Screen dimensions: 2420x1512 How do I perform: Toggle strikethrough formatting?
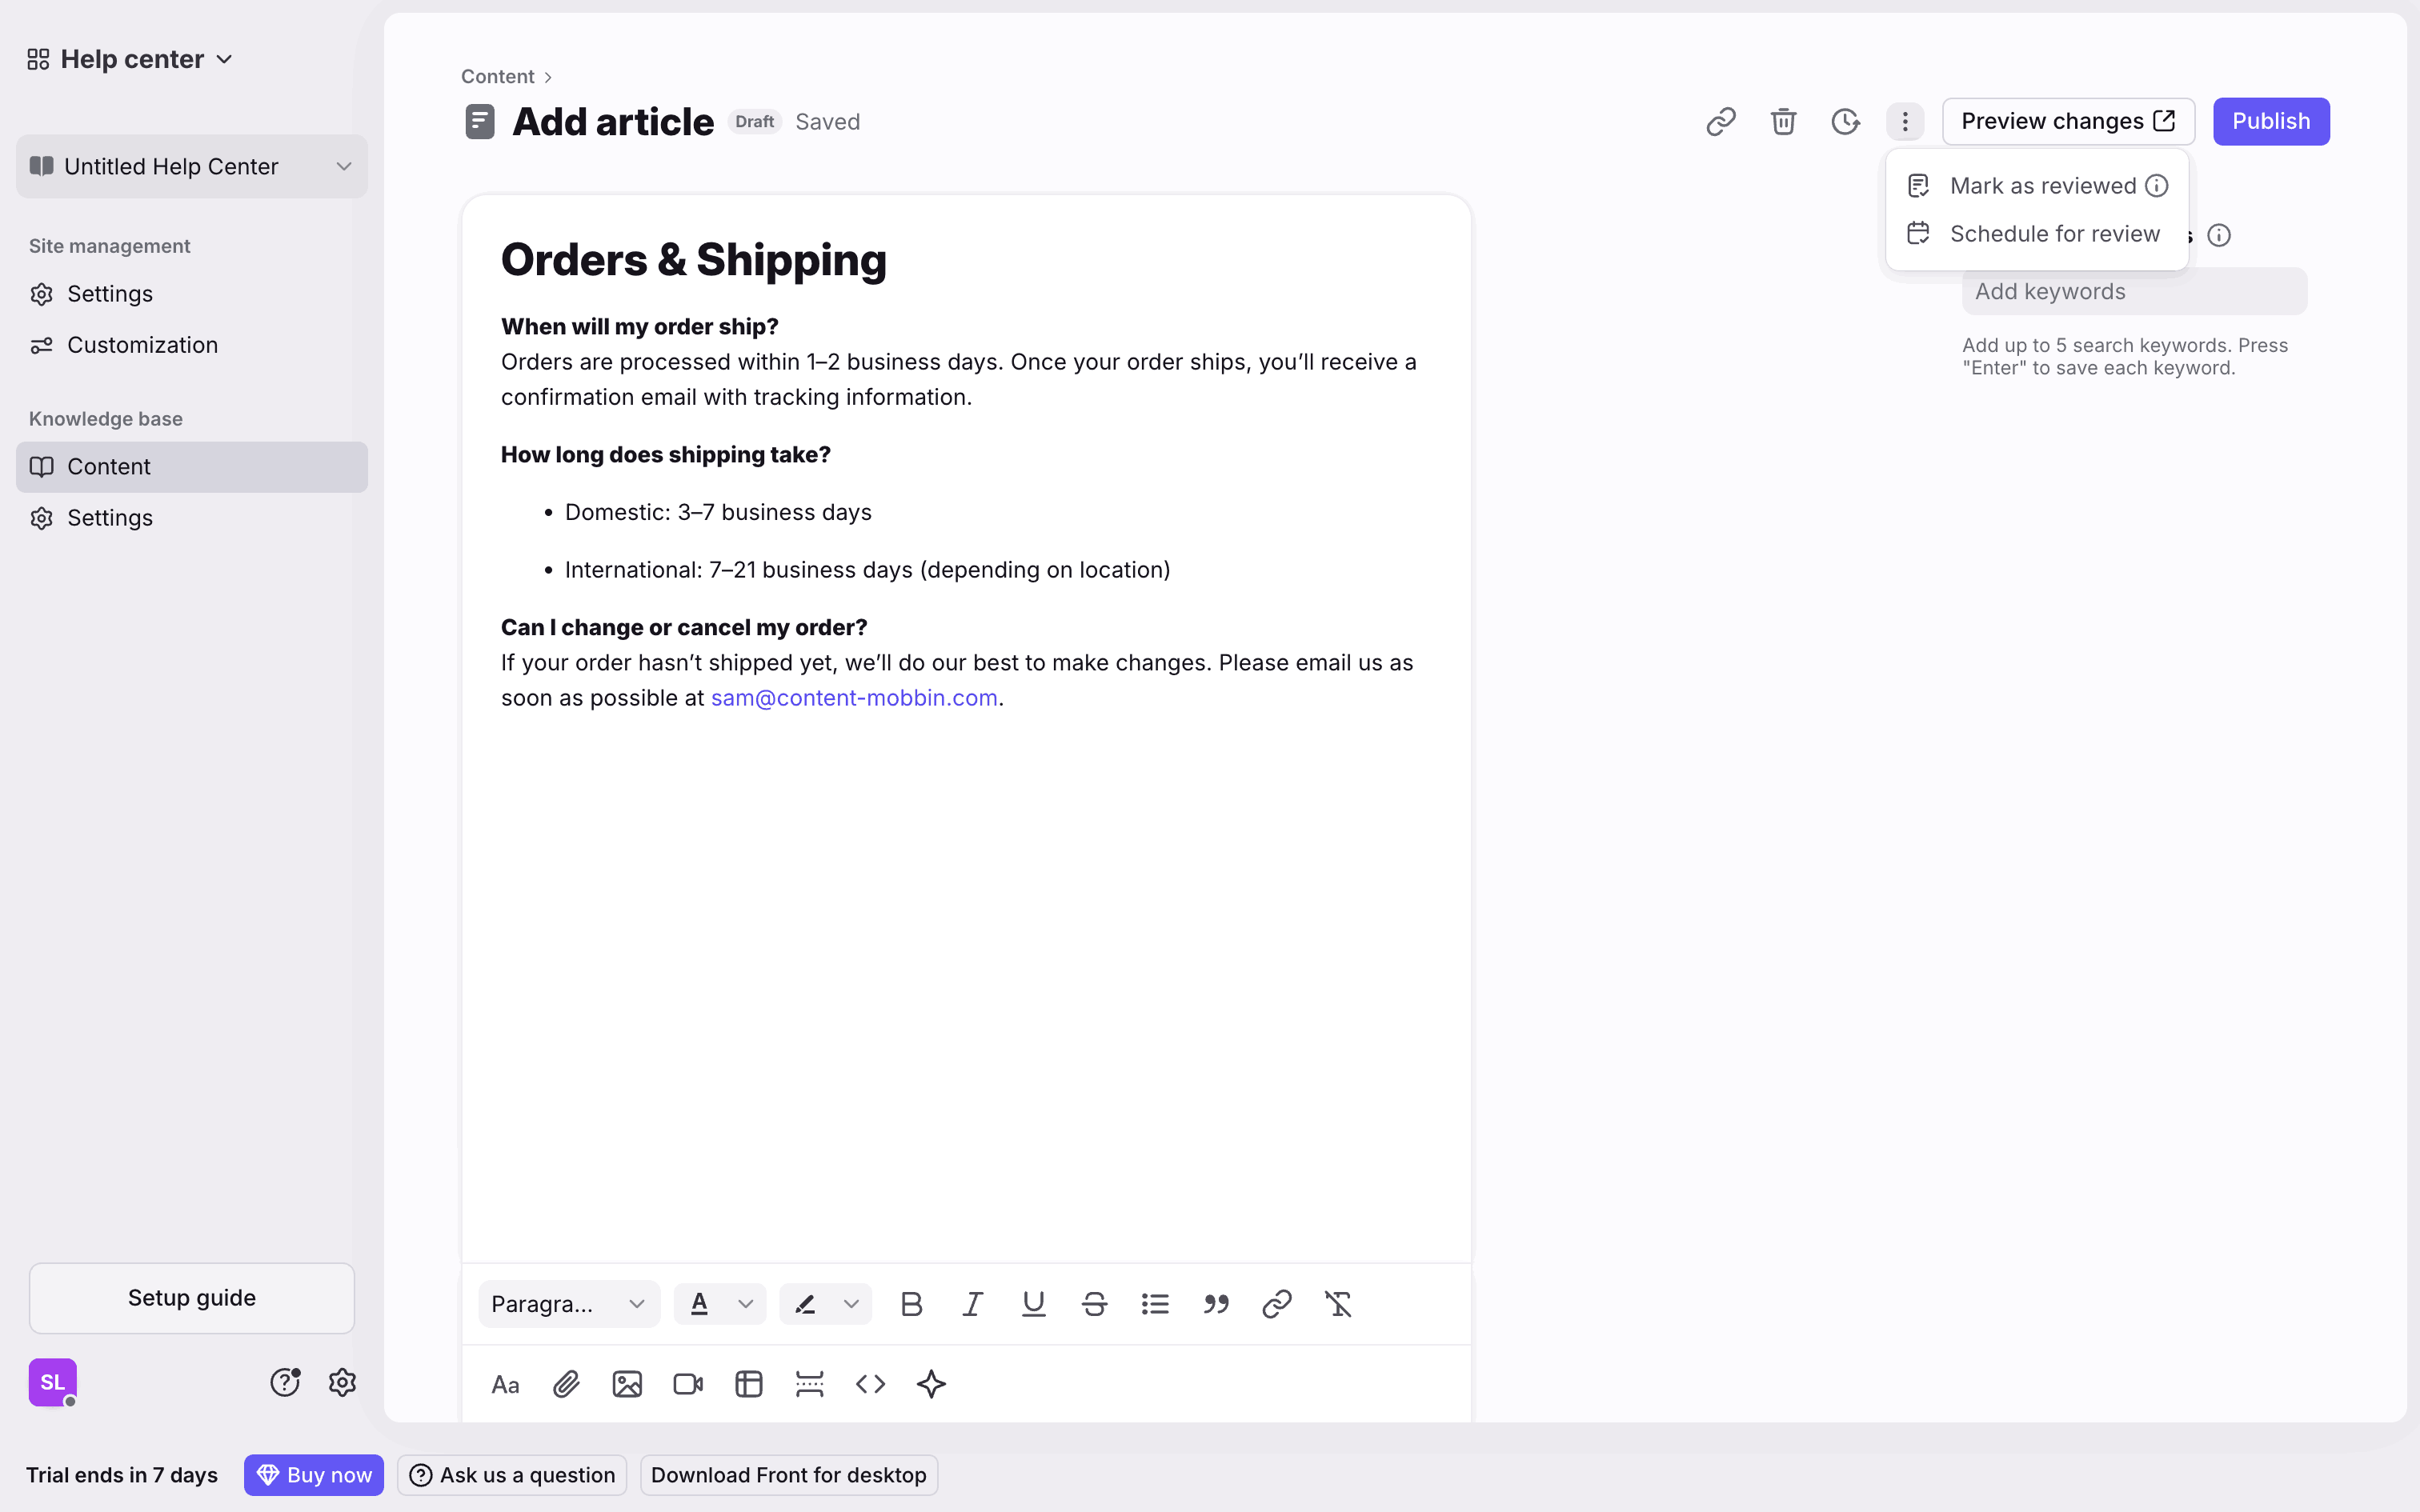pyautogui.click(x=1094, y=1304)
